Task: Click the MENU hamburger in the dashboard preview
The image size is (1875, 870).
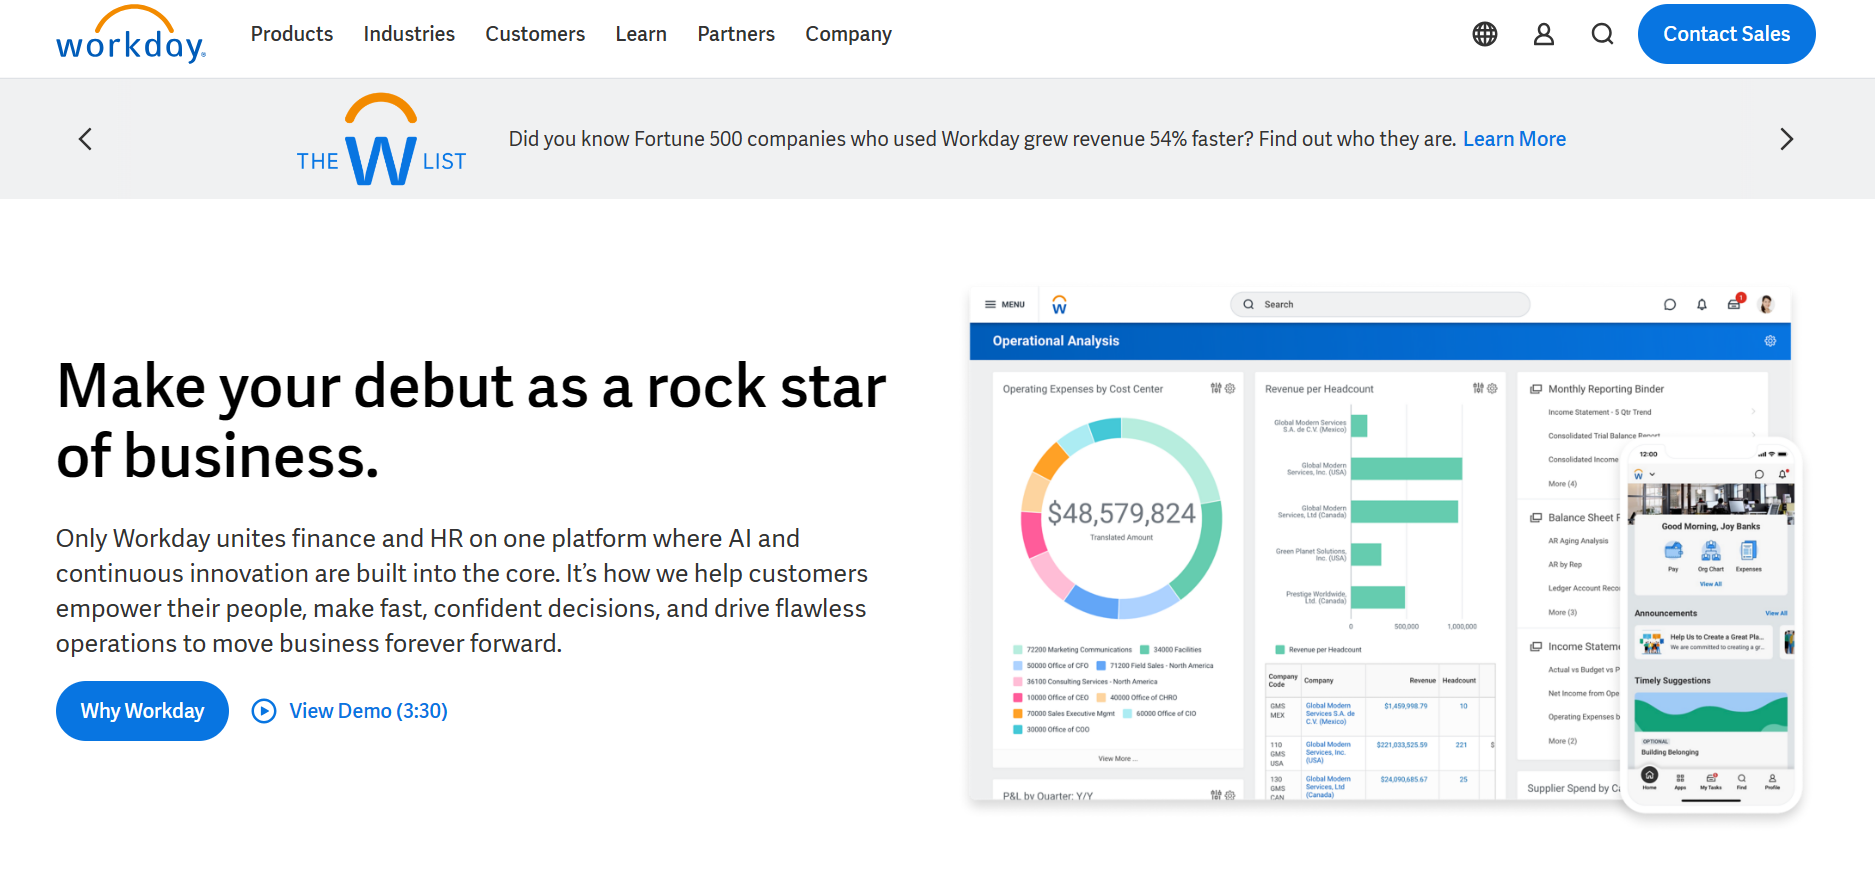Action: point(1005,304)
